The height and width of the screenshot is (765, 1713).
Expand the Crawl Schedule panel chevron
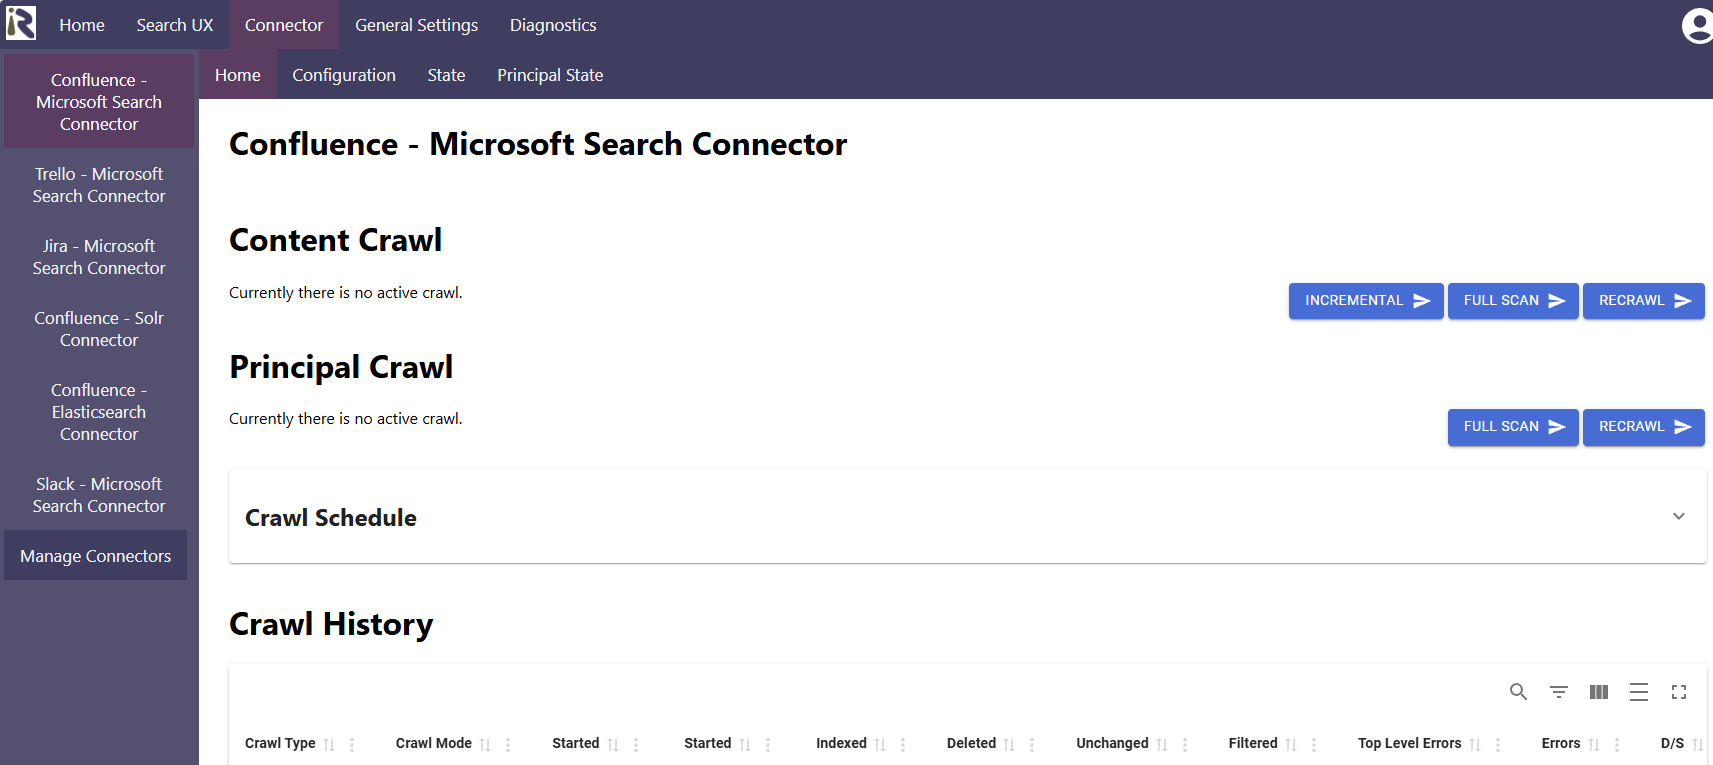pos(1679,516)
